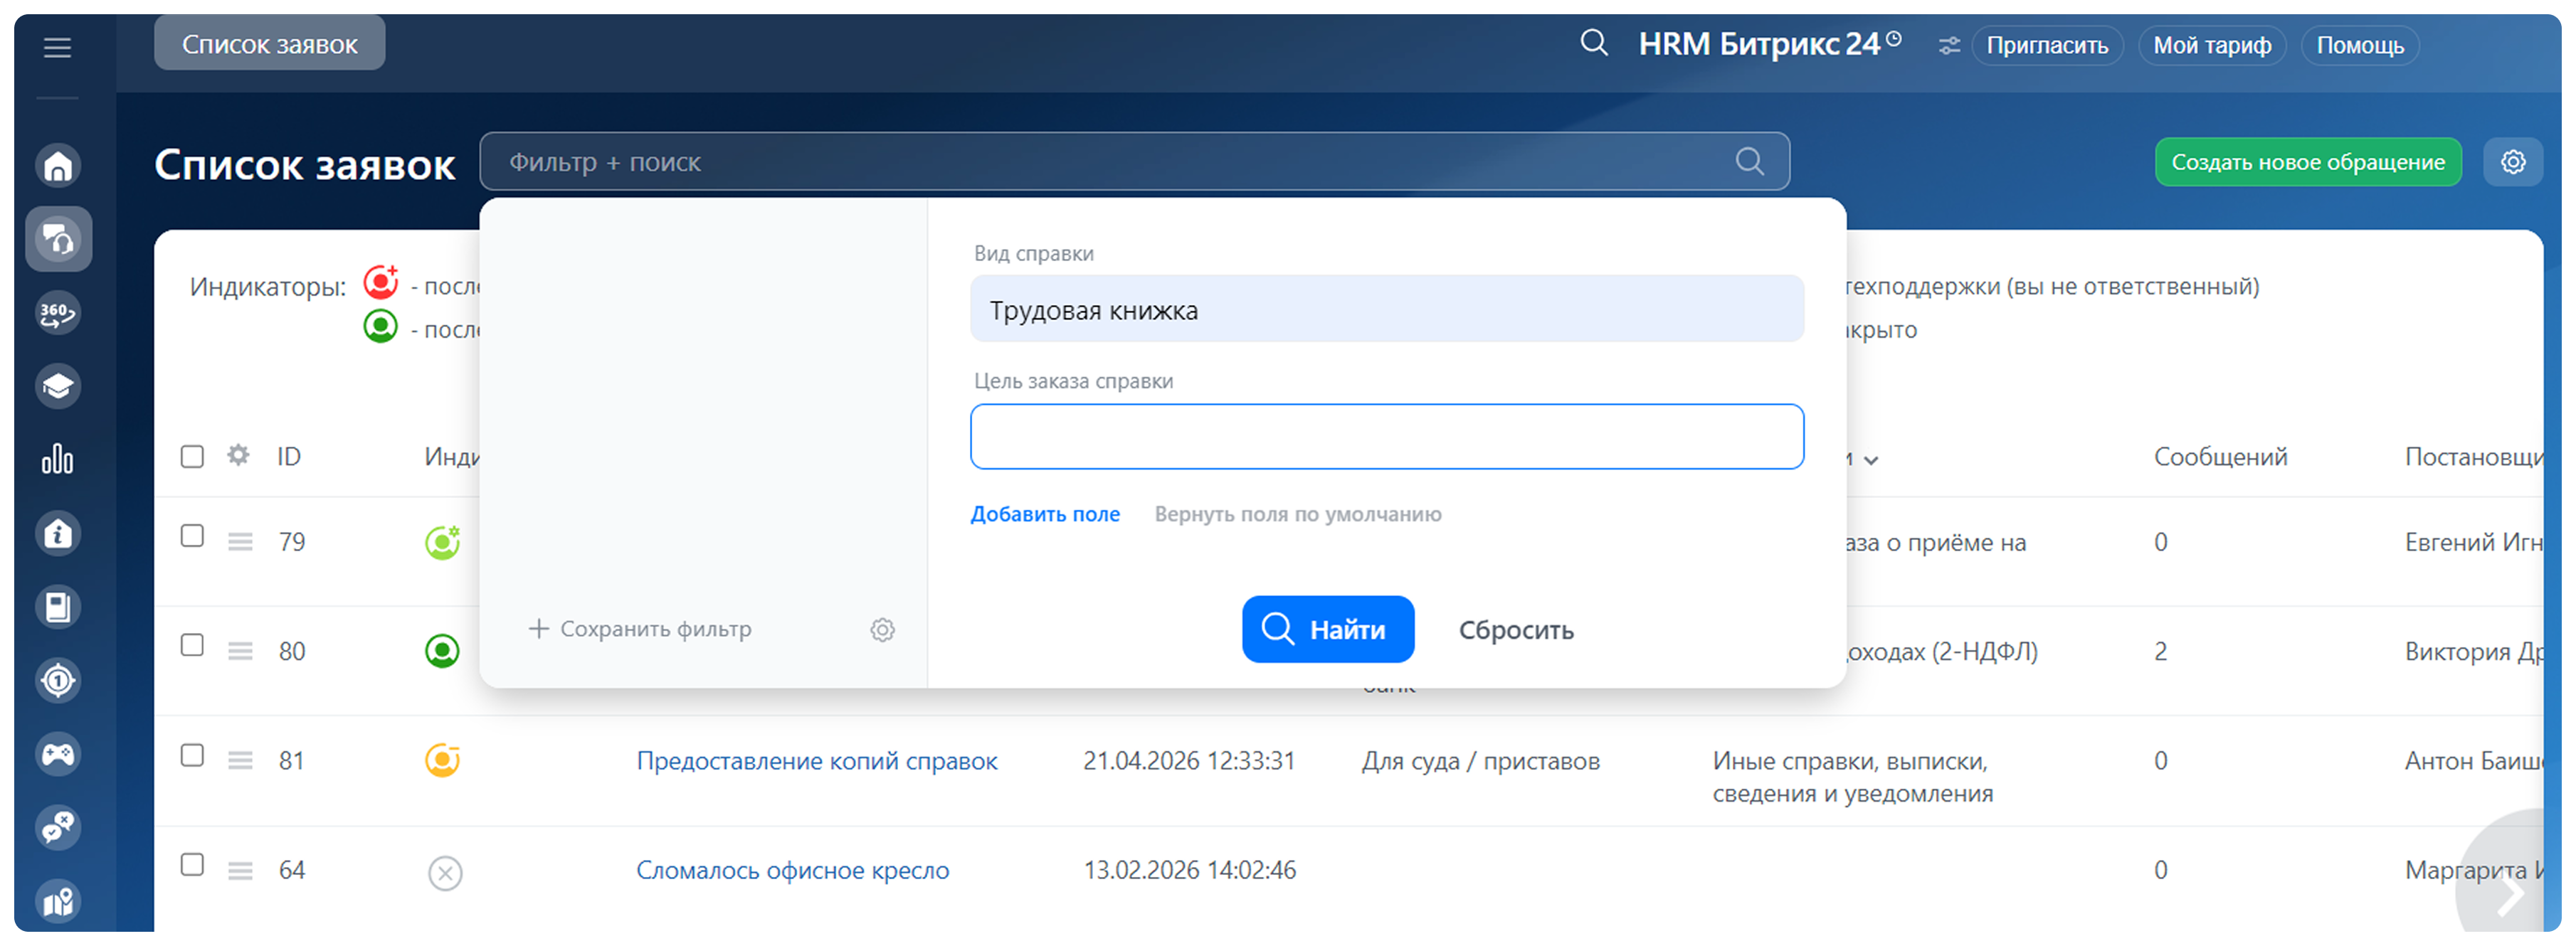
Task: Click the search magnifier in the top bar
Action: (x=1593, y=43)
